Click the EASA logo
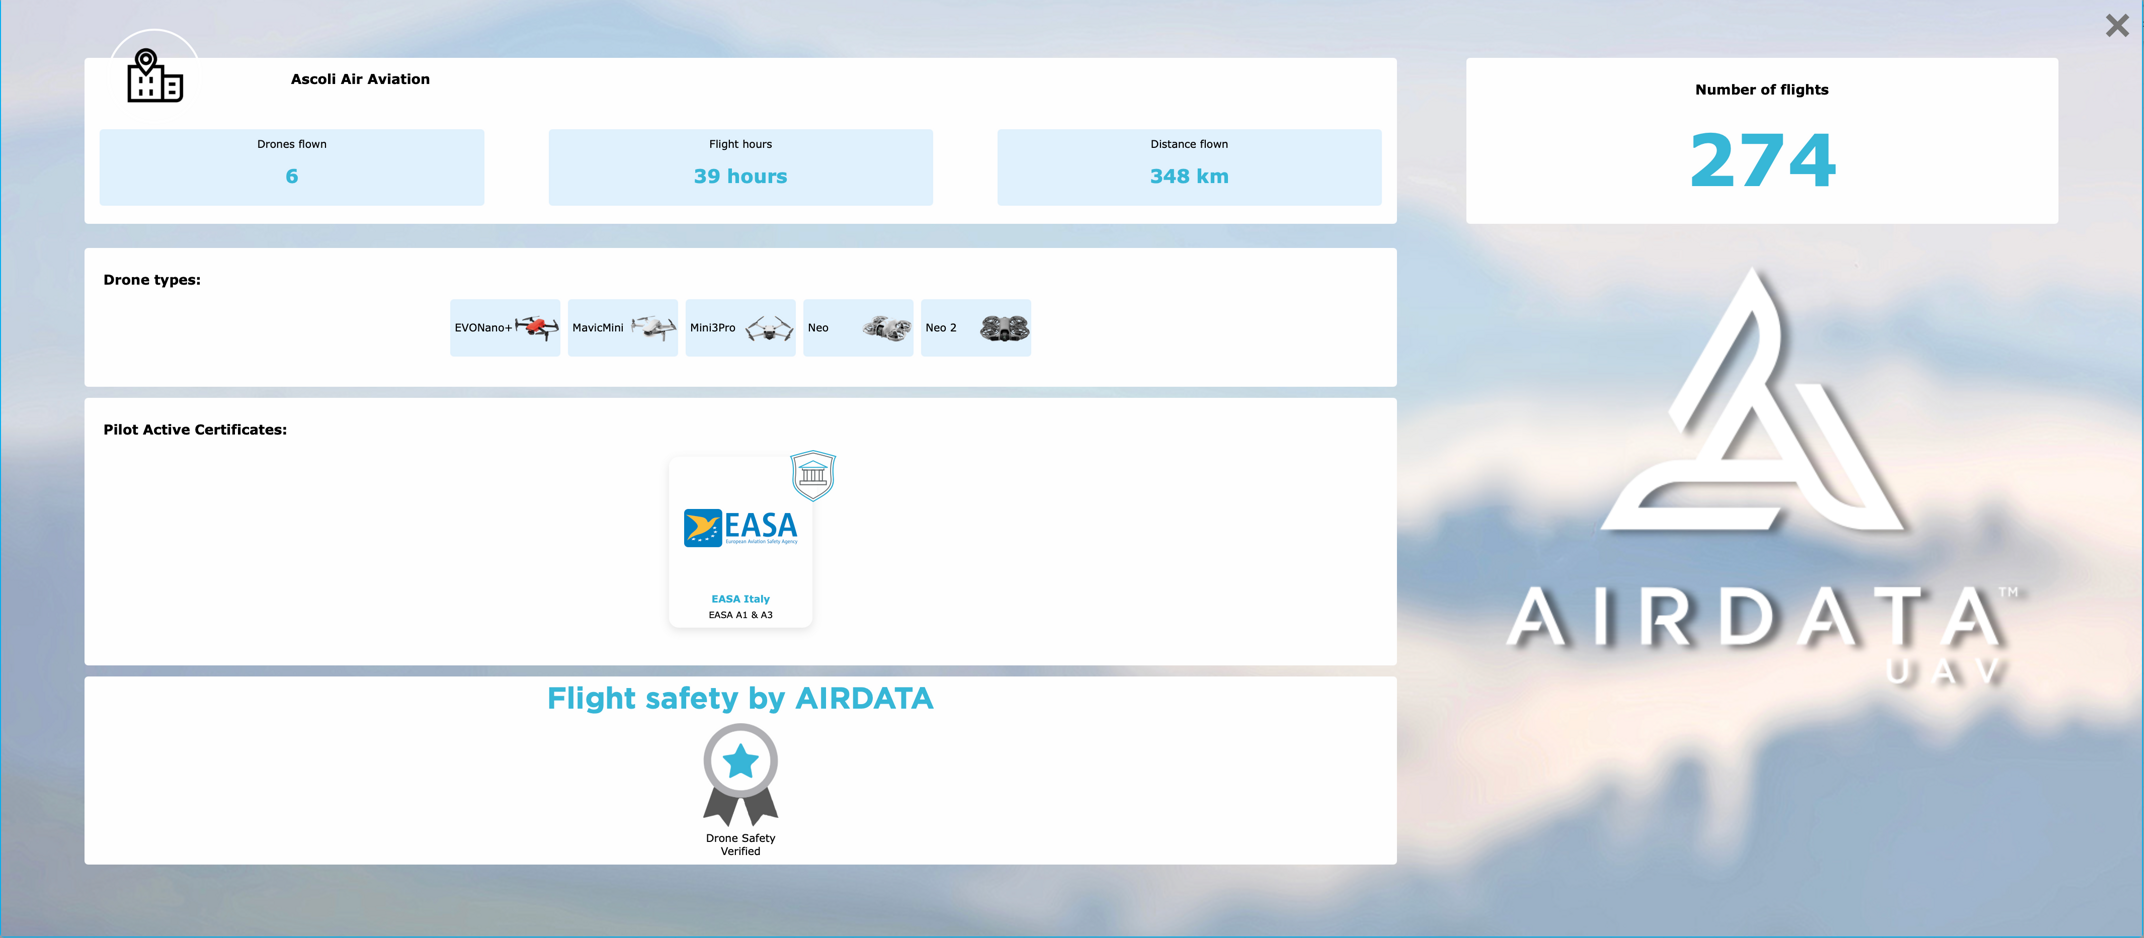 point(740,527)
